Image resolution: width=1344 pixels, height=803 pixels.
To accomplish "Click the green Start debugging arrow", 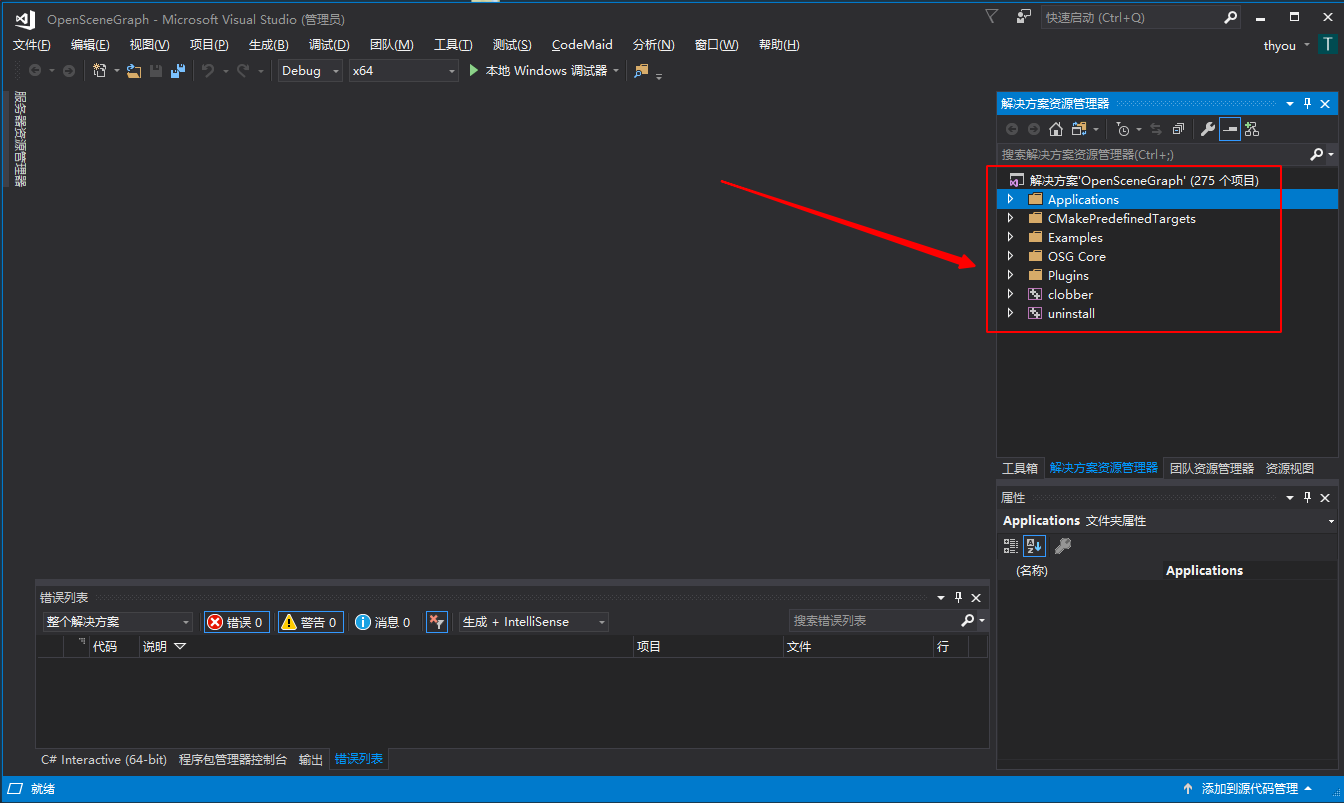I will click(475, 71).
